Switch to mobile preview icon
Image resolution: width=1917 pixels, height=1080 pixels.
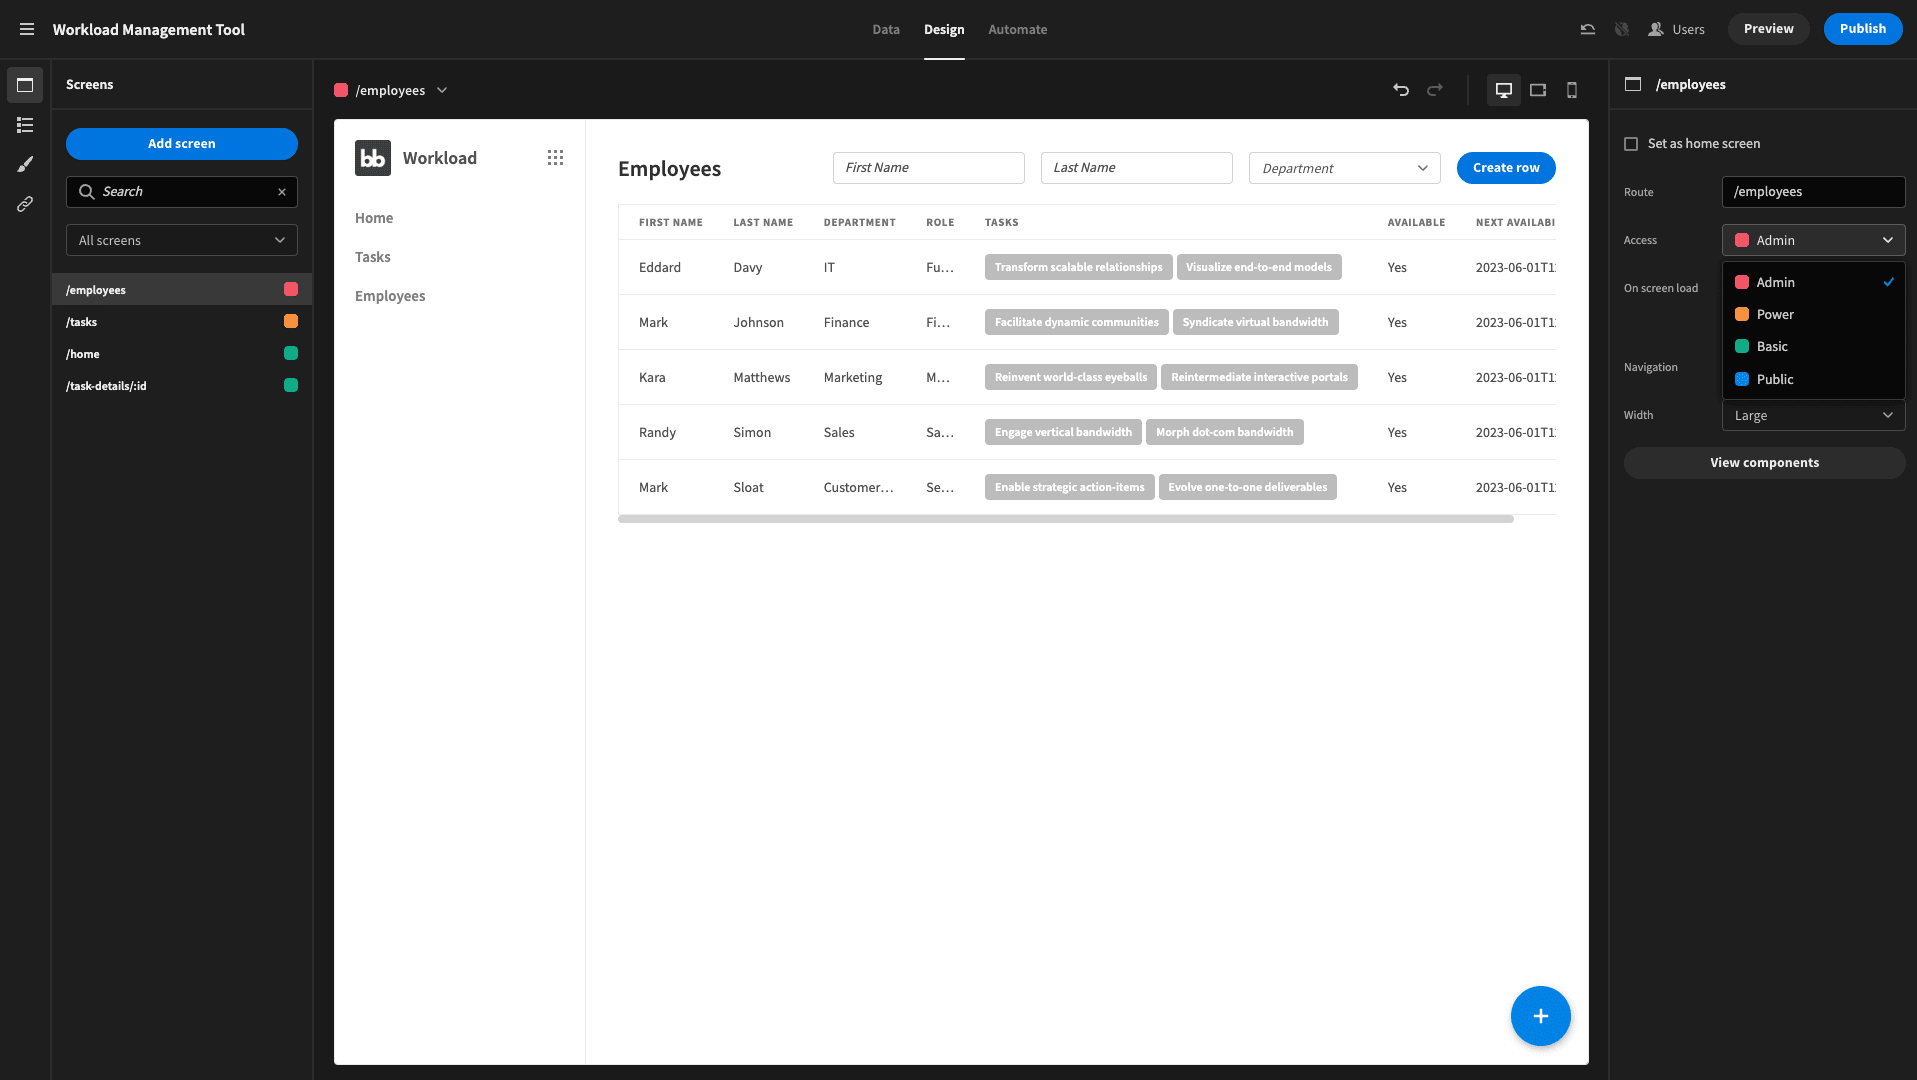[1572, 90]
